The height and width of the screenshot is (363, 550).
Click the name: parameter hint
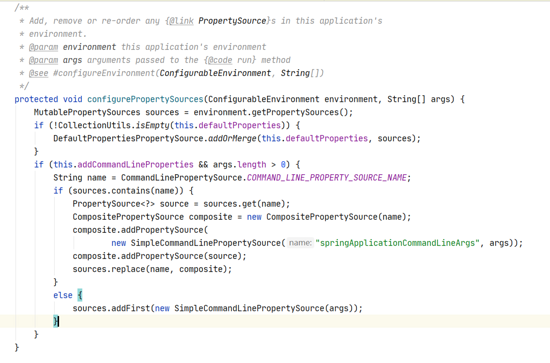pyautogui.click(x=300, y=243)
